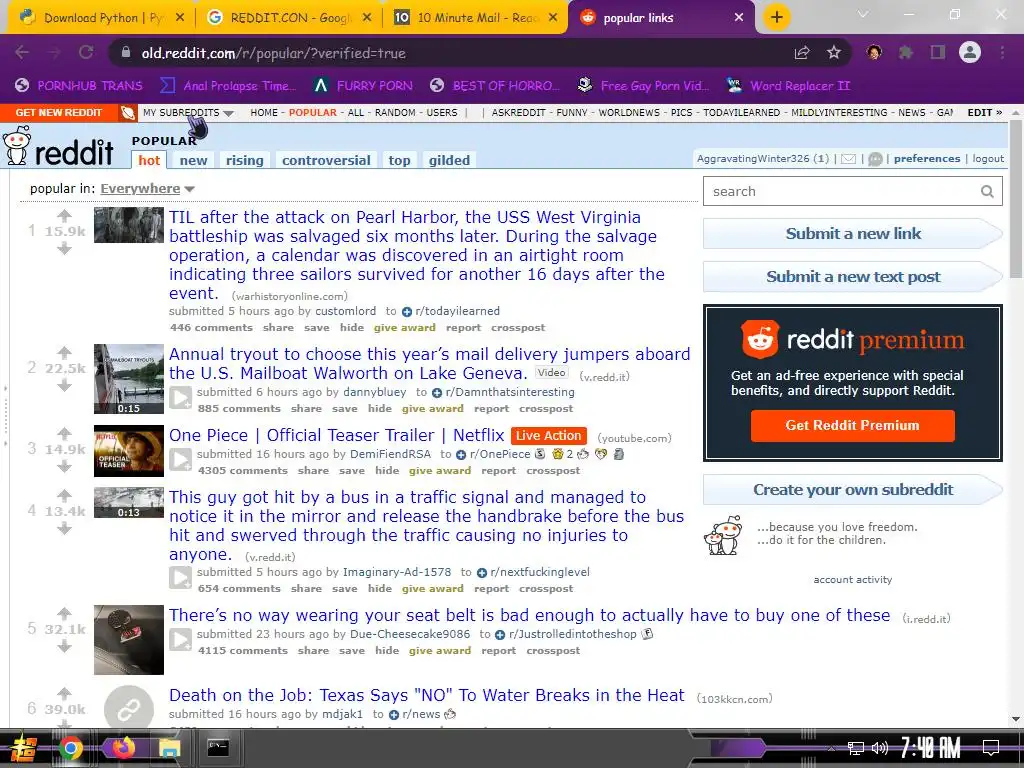Click give award on One Piece post
The image size is (1024, 768).
(440, 471)
